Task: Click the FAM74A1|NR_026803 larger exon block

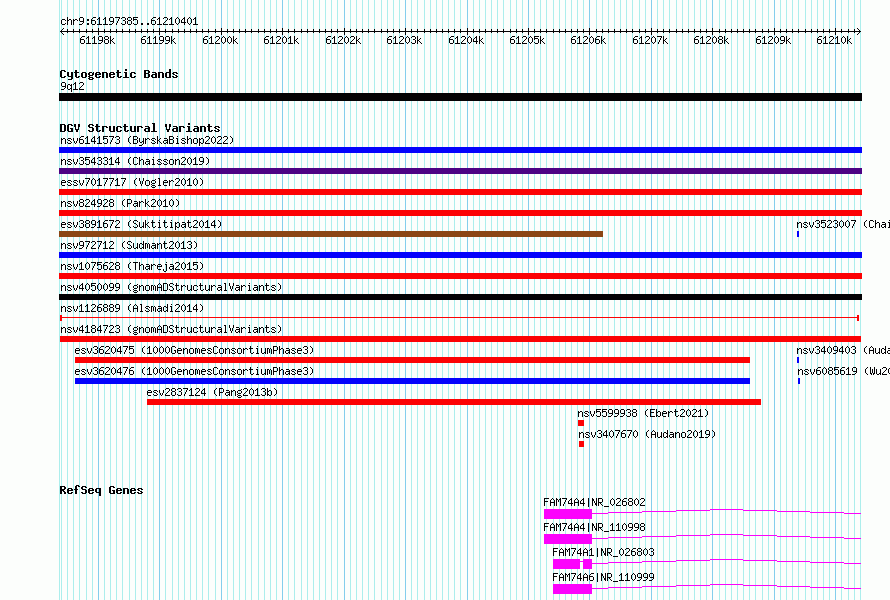Action: [566, 564]
